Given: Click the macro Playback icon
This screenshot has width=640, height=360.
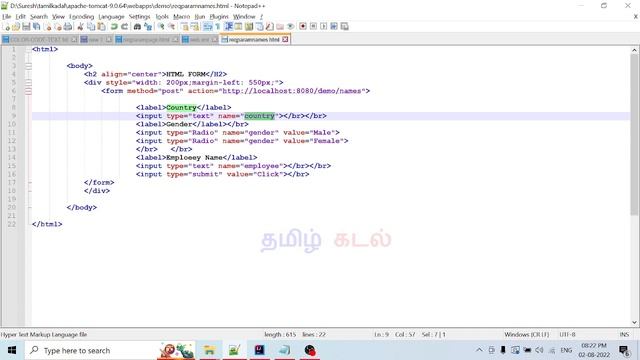Looking at the screenshot, I should (x=323, y=27).
